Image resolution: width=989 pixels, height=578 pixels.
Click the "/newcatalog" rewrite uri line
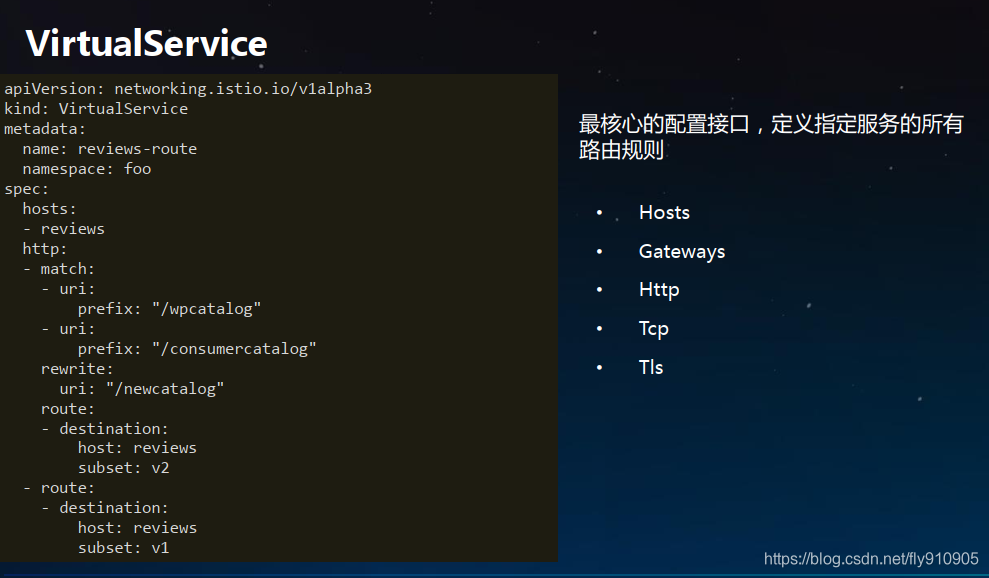(x=141, y=388)
